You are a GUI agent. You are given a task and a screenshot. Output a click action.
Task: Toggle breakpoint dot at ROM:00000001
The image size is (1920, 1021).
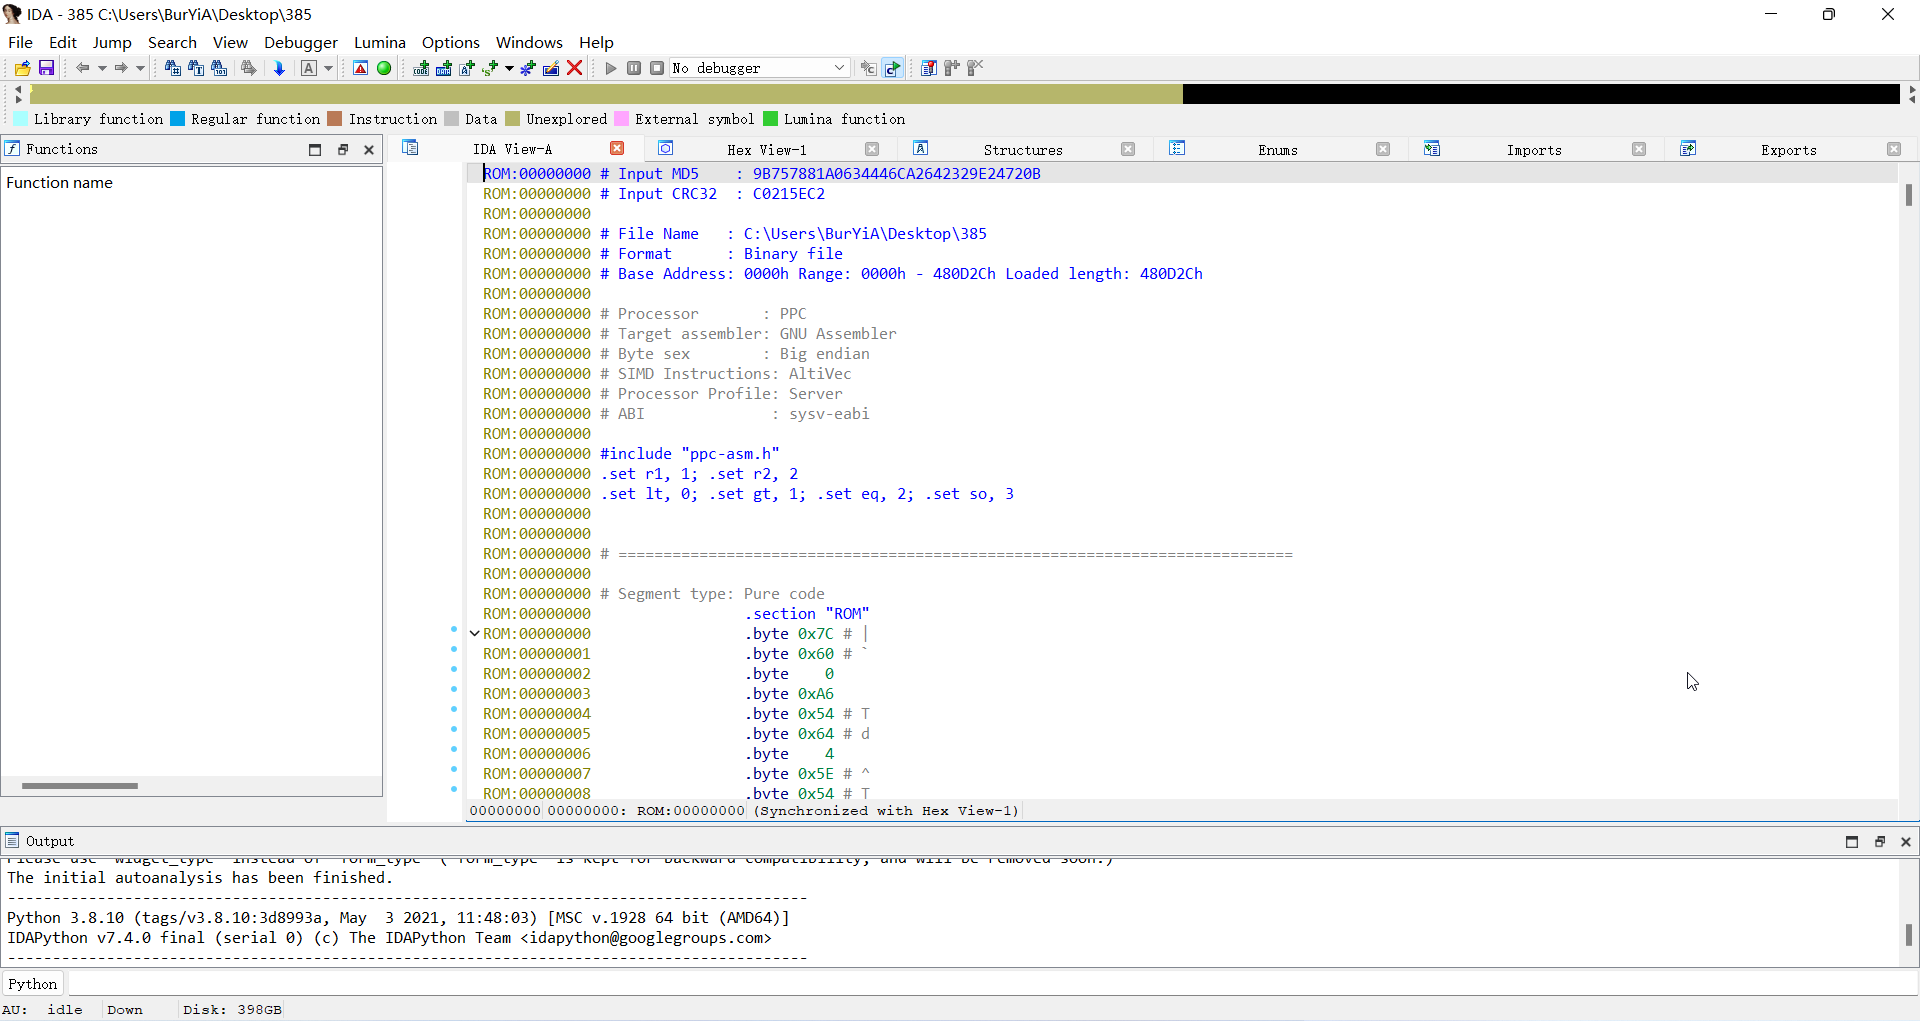[x=454, y=650]
